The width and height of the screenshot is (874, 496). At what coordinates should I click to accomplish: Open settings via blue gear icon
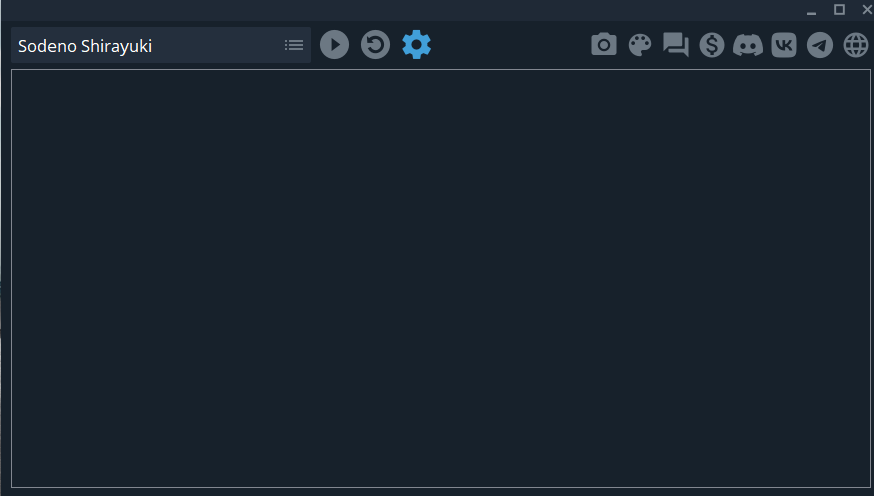coord(416,45)
